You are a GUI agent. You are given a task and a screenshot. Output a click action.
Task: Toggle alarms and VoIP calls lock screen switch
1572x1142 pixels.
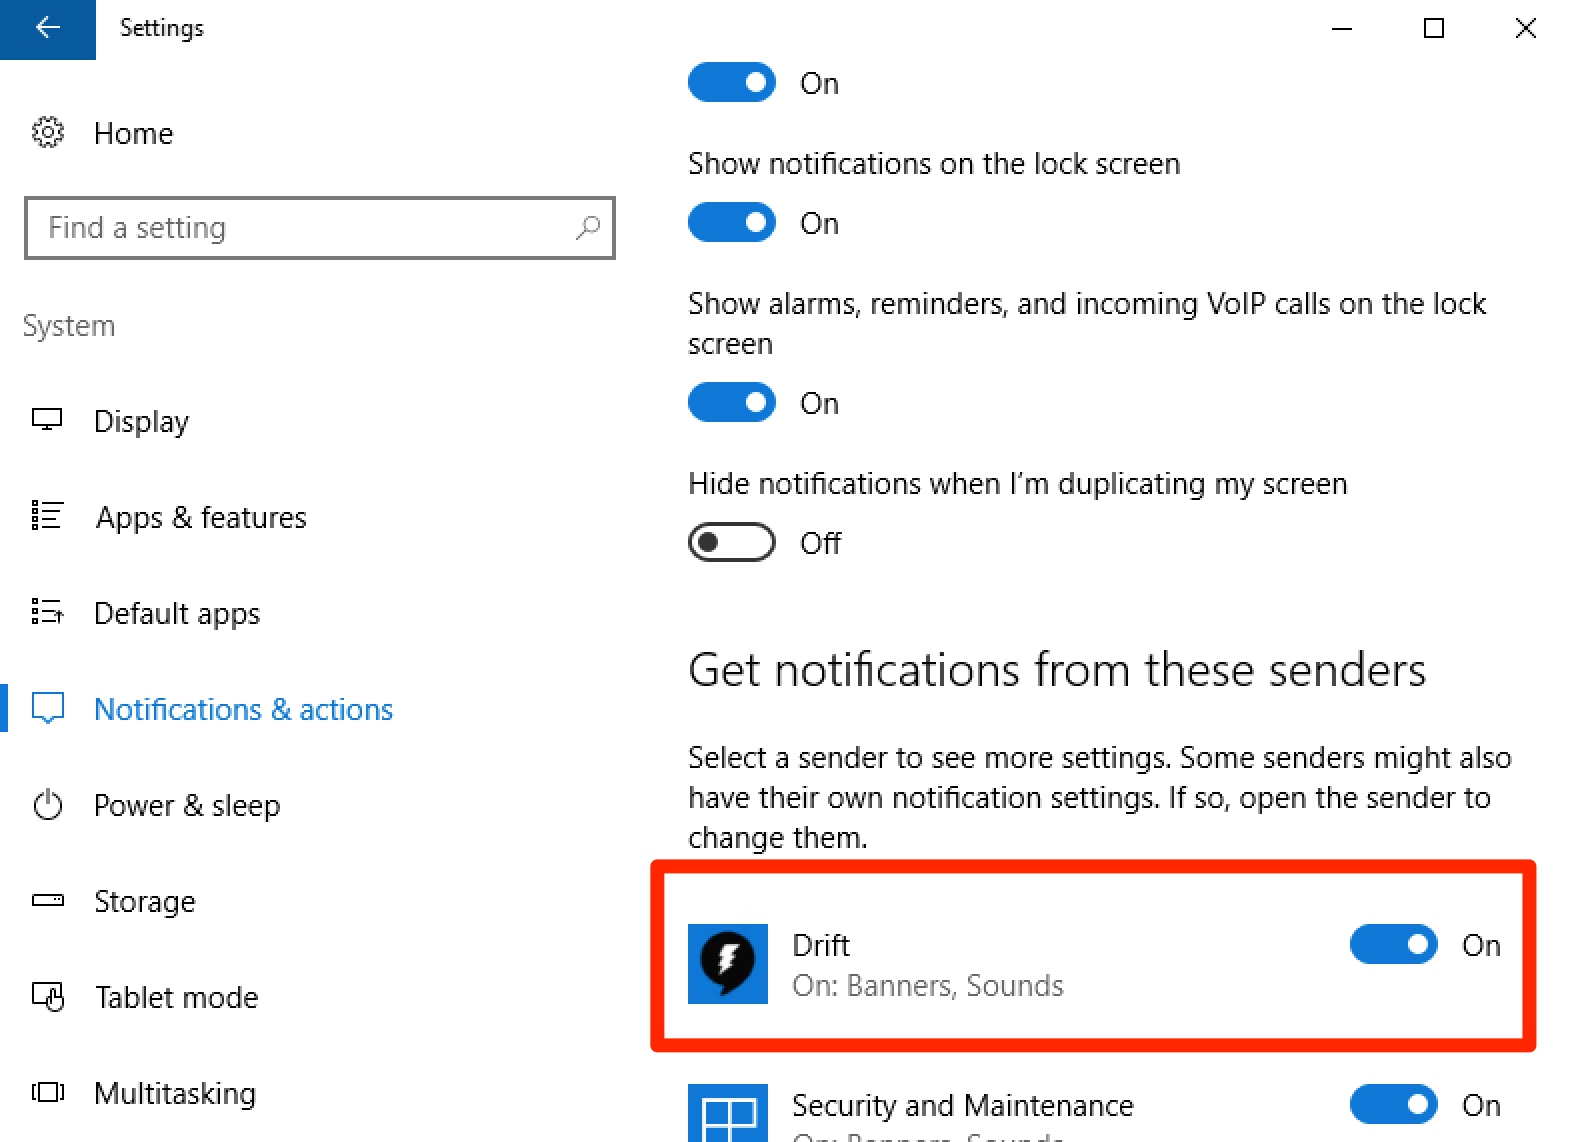coord(732,403)
